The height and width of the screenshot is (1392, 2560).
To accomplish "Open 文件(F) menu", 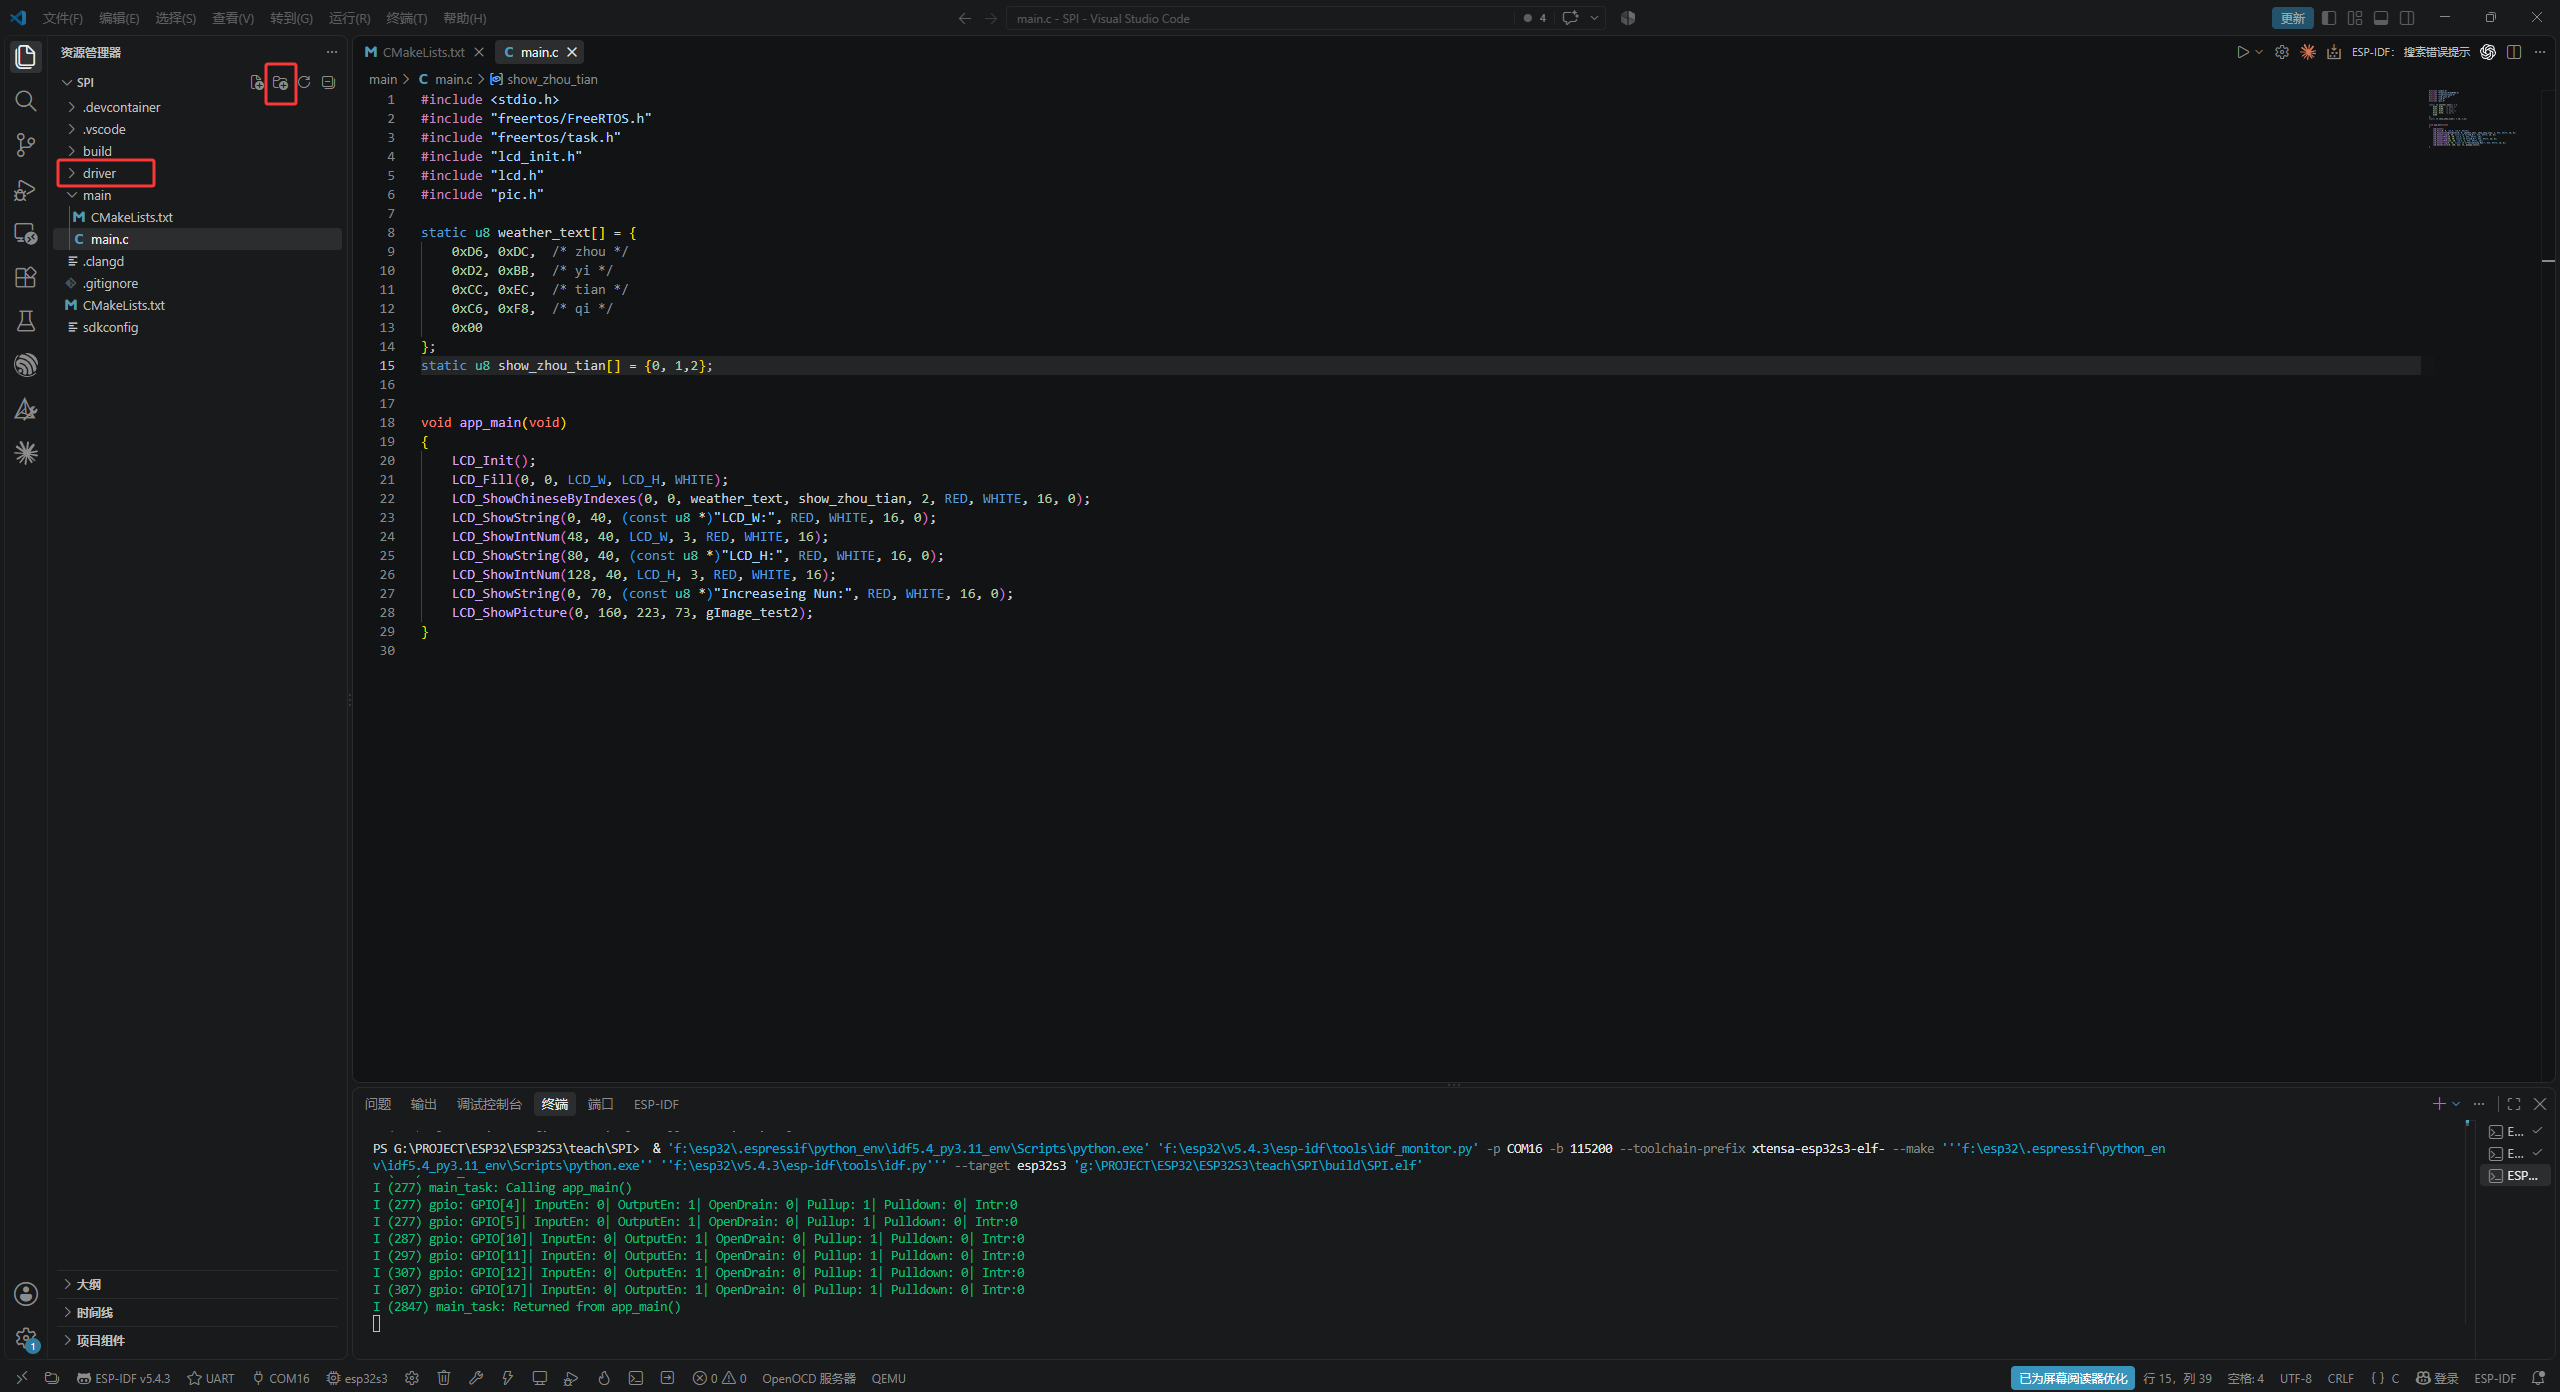I will [62, 18].
